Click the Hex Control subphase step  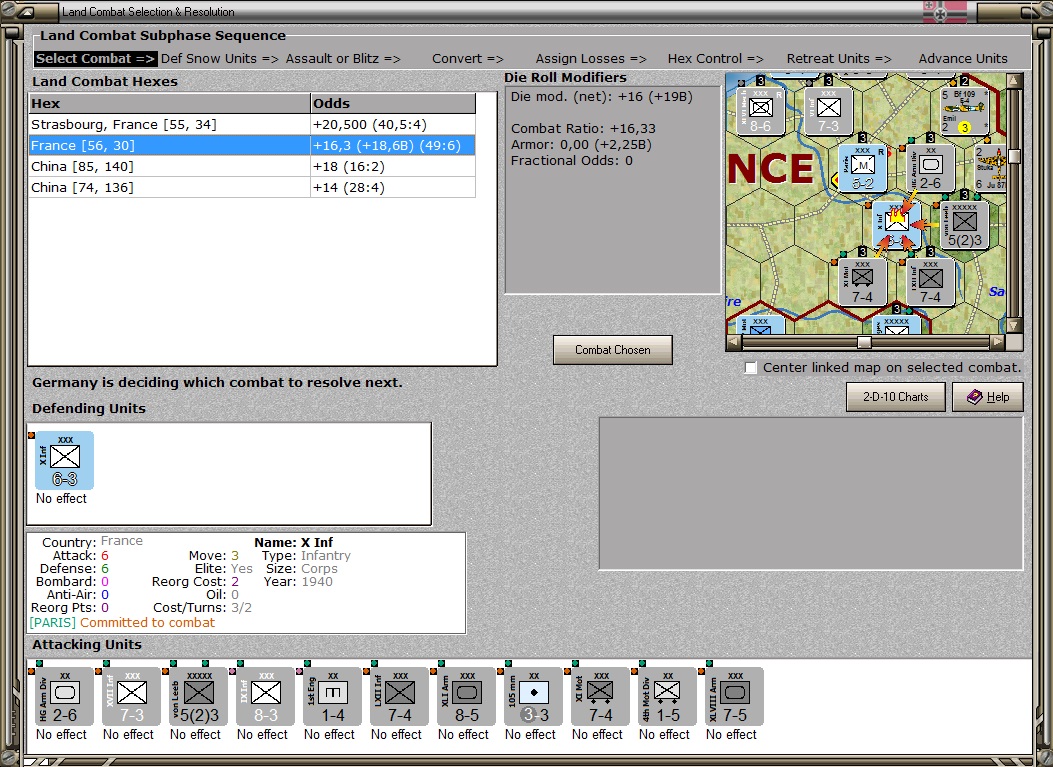point(715,58)
